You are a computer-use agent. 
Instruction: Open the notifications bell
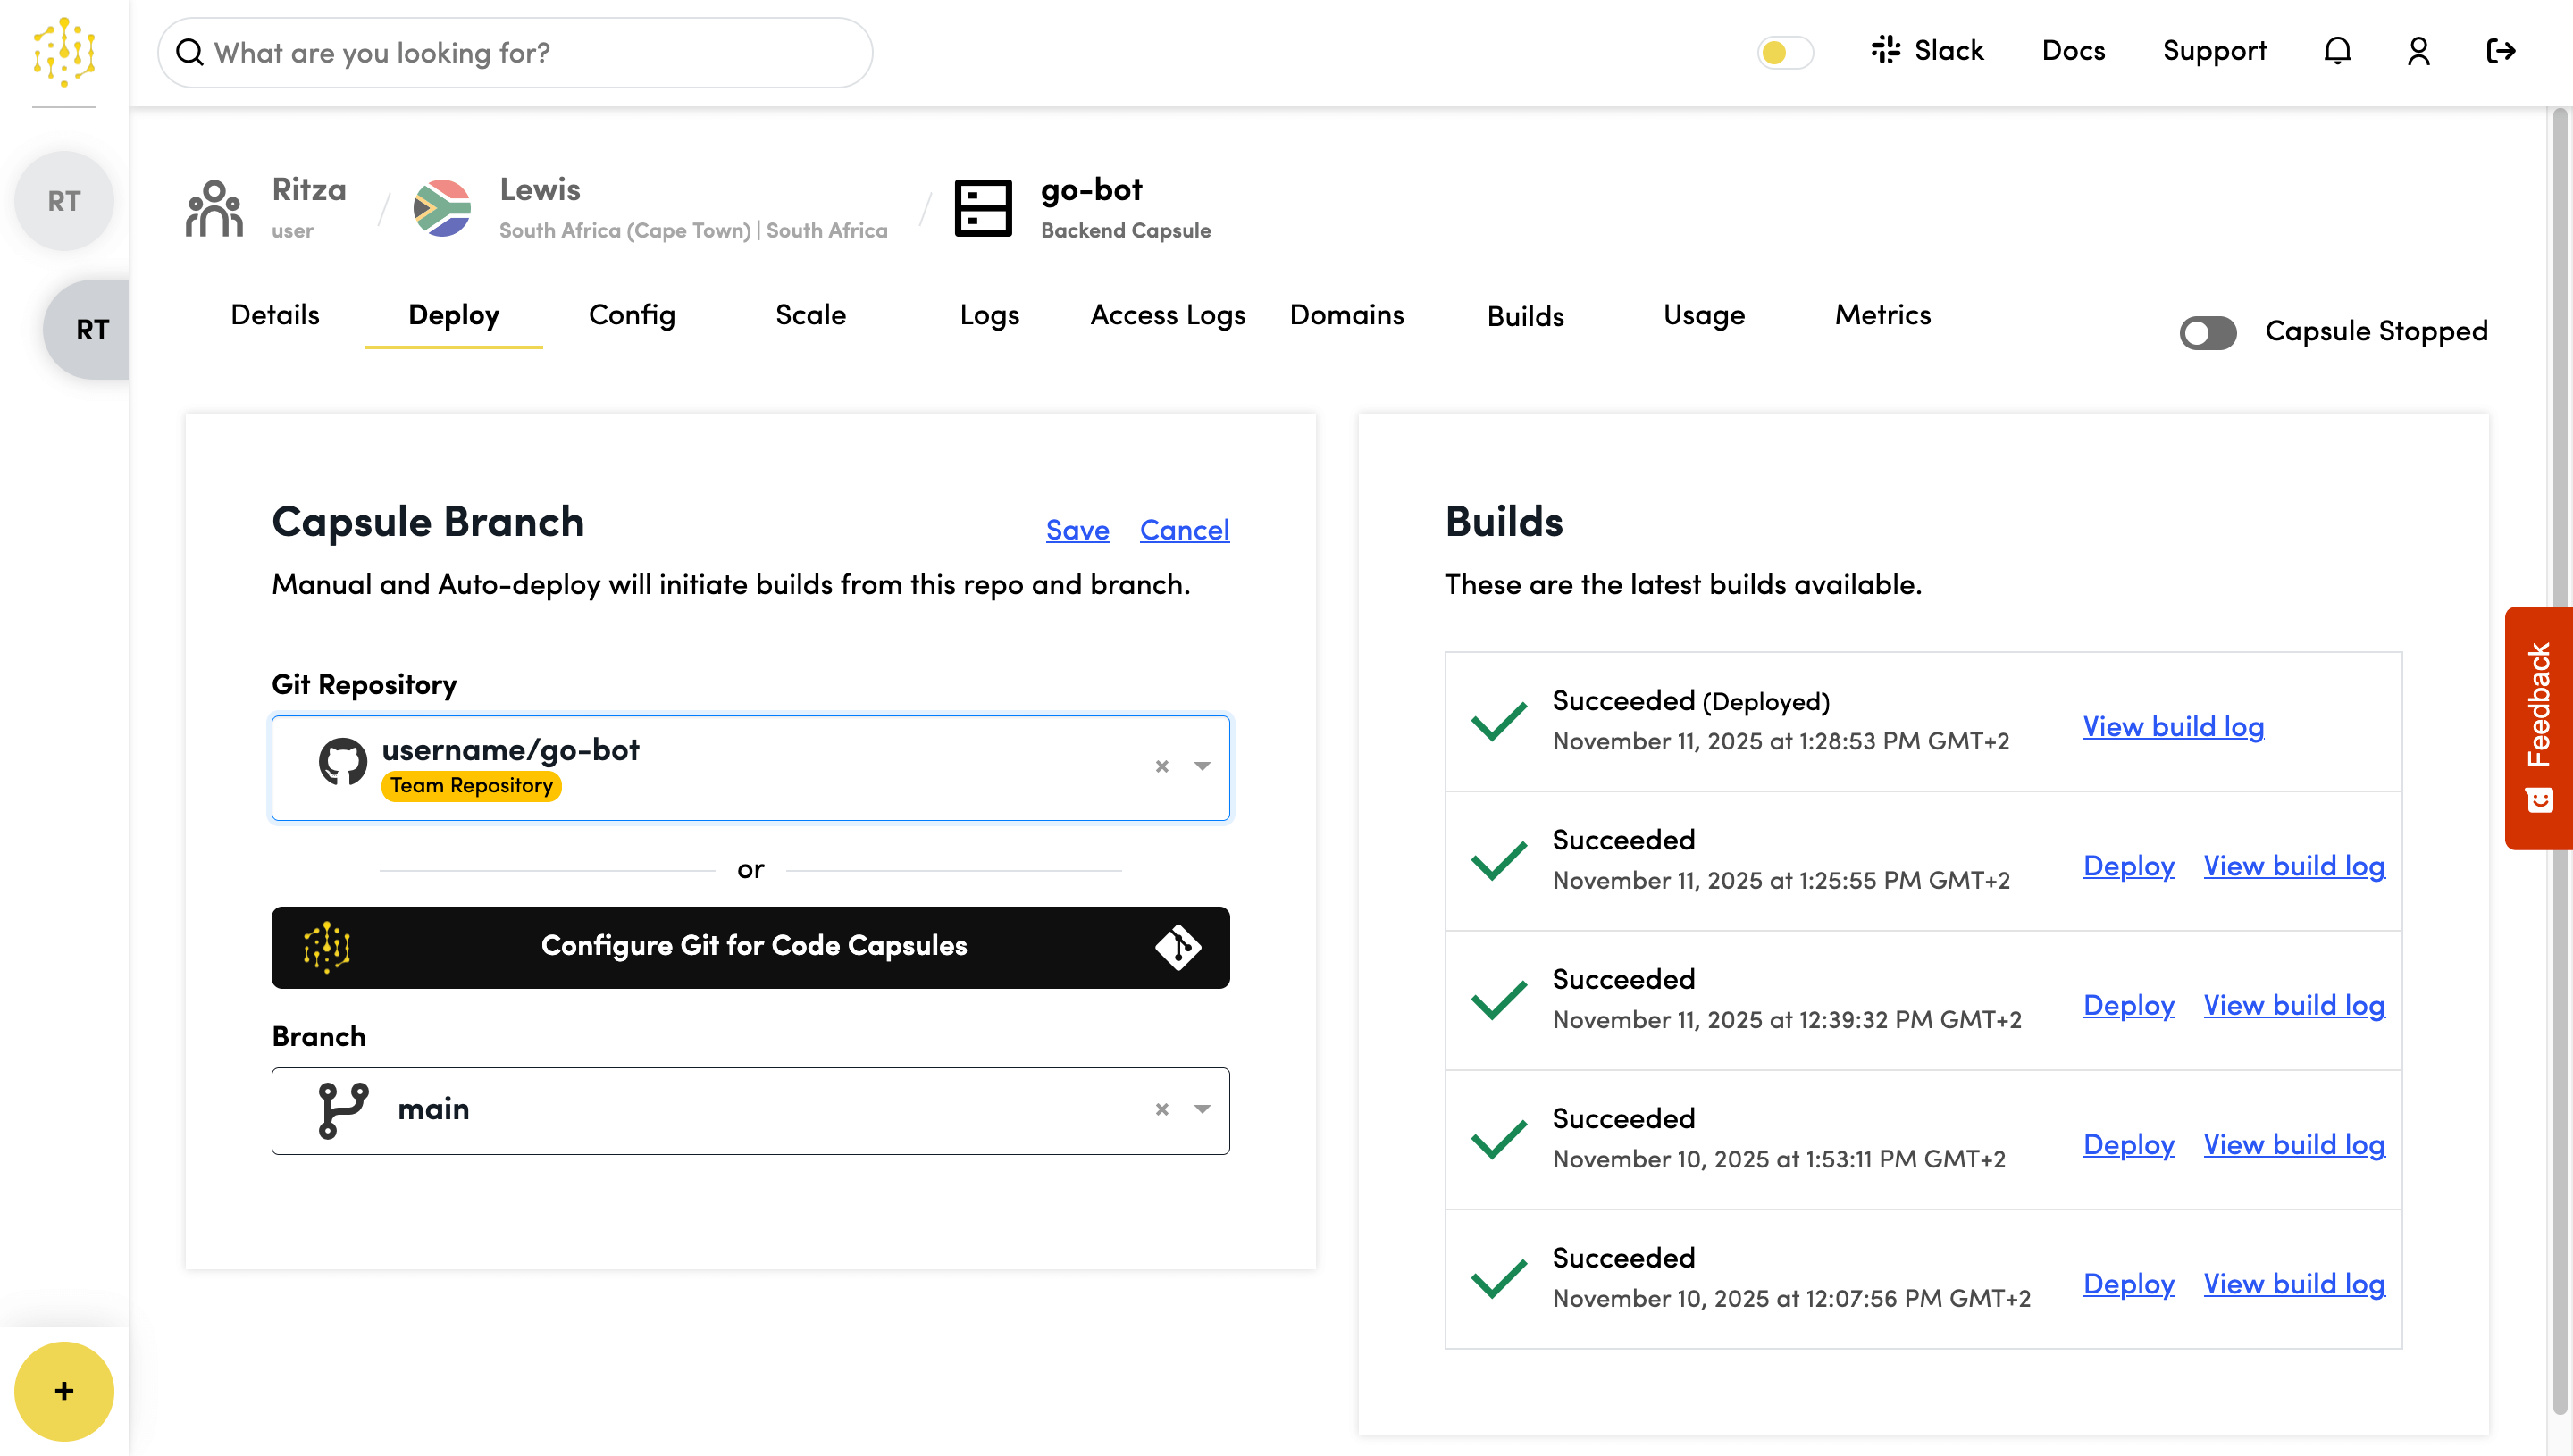pyautogui.click(x=2337, y=51)
